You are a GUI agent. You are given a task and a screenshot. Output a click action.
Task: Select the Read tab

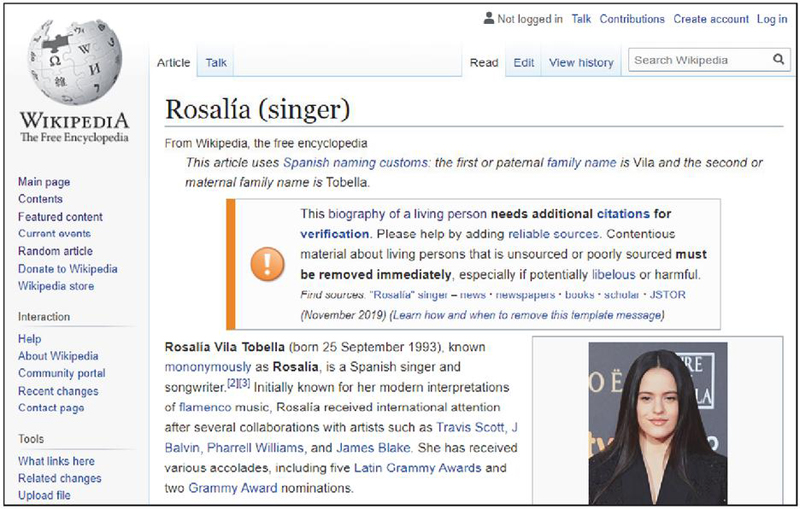[x=484, y=63]
